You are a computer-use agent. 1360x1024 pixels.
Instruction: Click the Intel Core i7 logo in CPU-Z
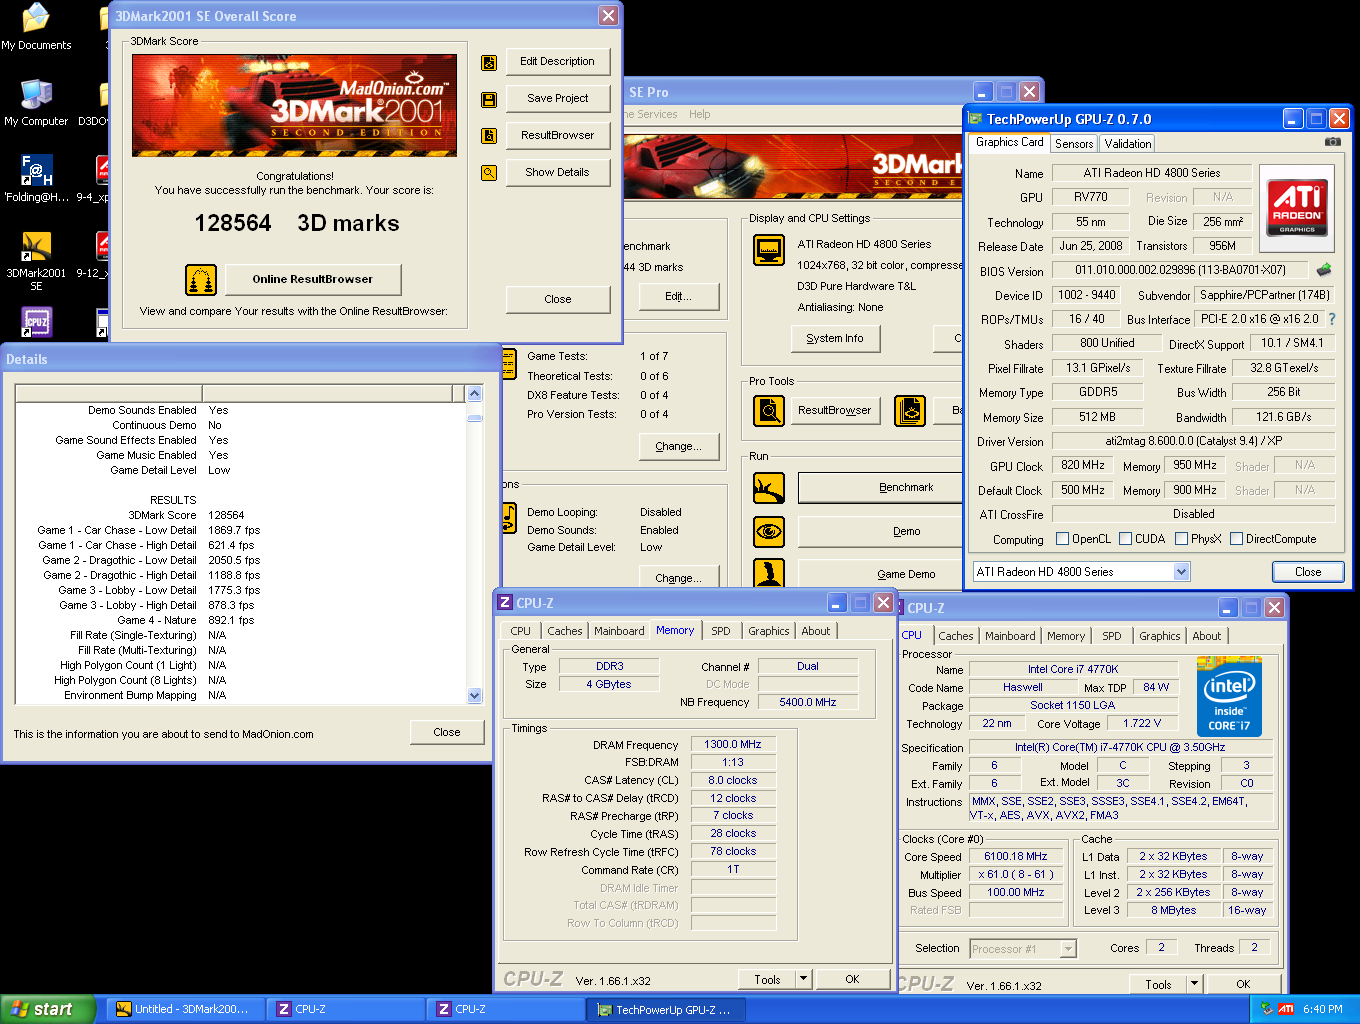click(1229, 697)
